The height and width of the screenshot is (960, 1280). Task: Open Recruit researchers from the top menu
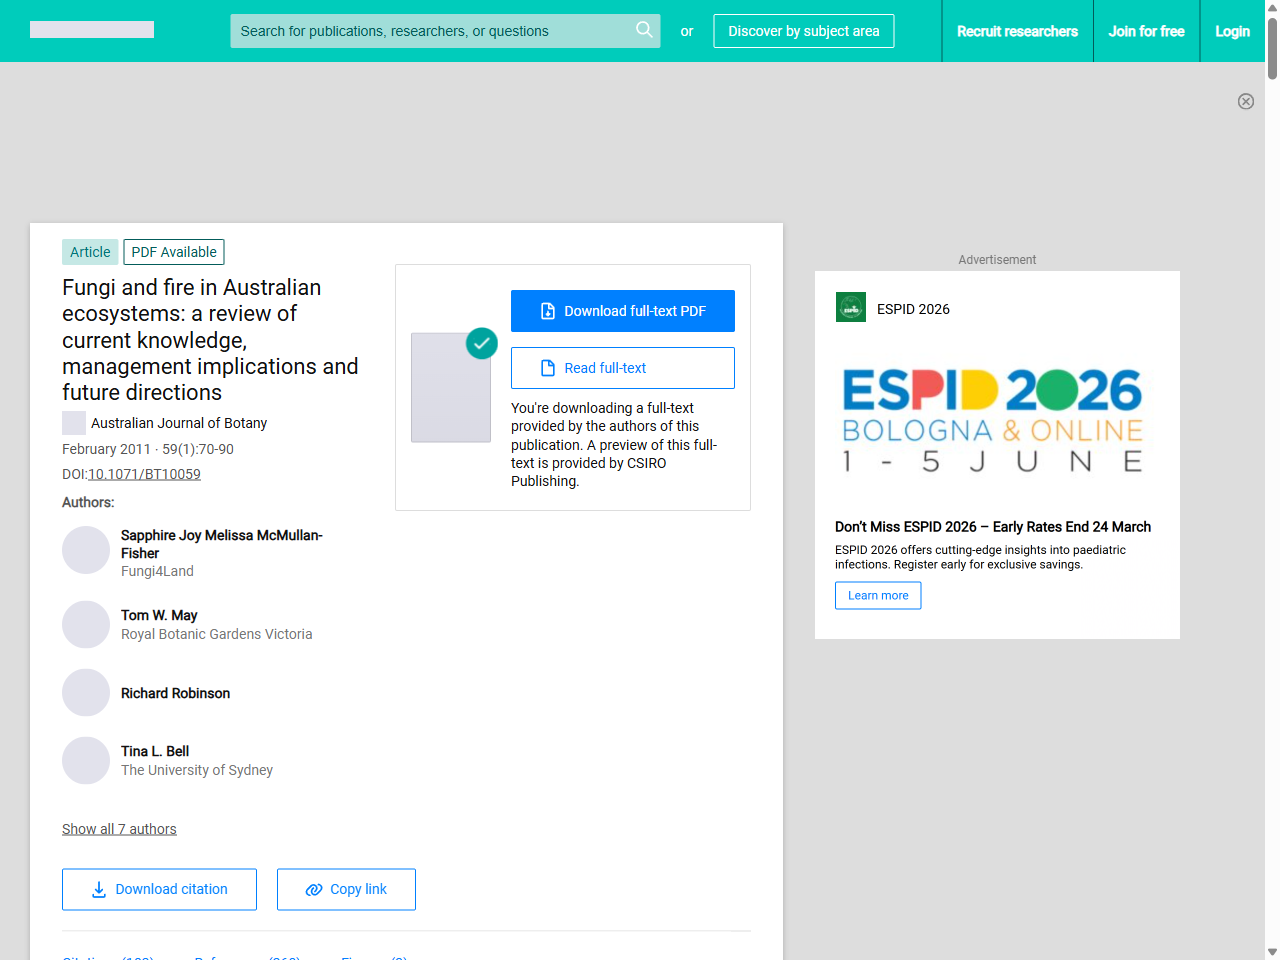pyautogui.click(x=1017, y=31)
